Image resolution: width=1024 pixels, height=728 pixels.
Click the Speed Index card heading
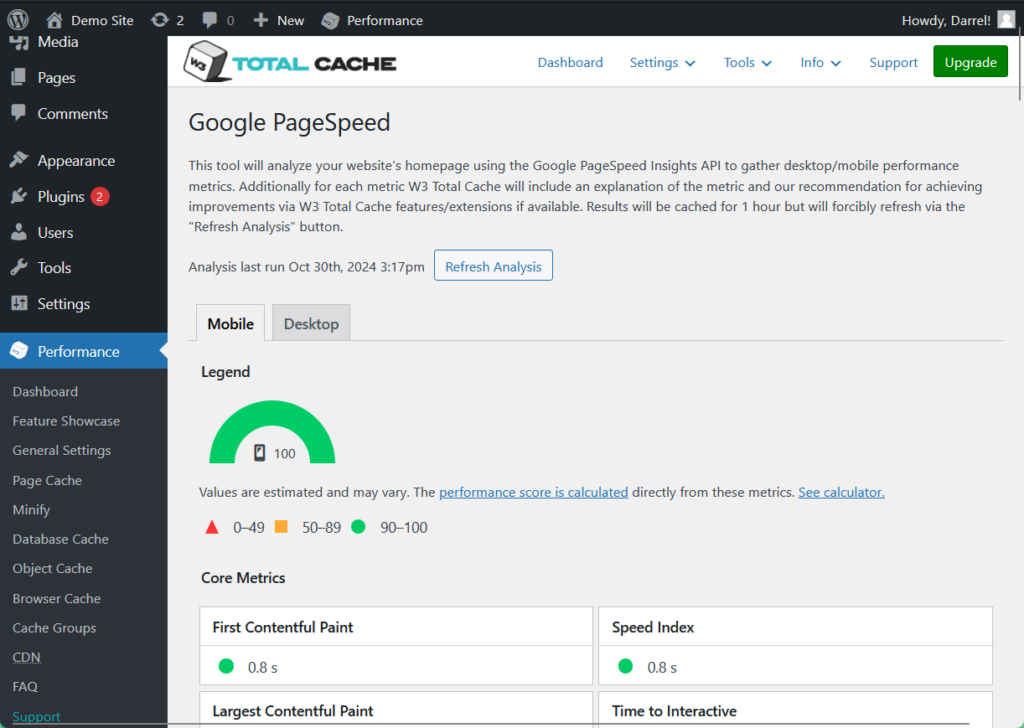653,627
